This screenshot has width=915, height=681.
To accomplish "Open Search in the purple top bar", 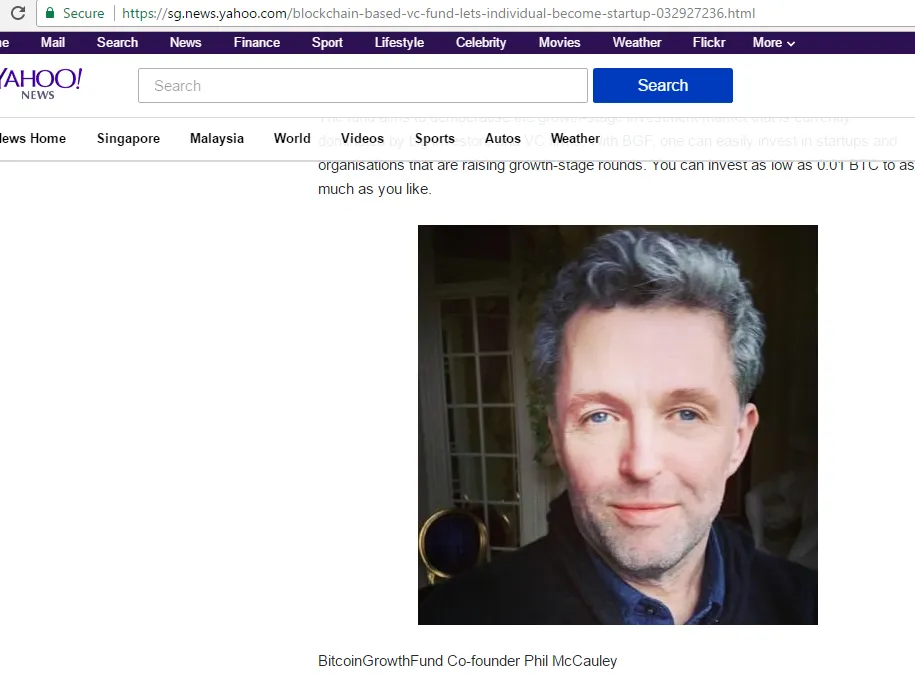I will coord(117,43).
